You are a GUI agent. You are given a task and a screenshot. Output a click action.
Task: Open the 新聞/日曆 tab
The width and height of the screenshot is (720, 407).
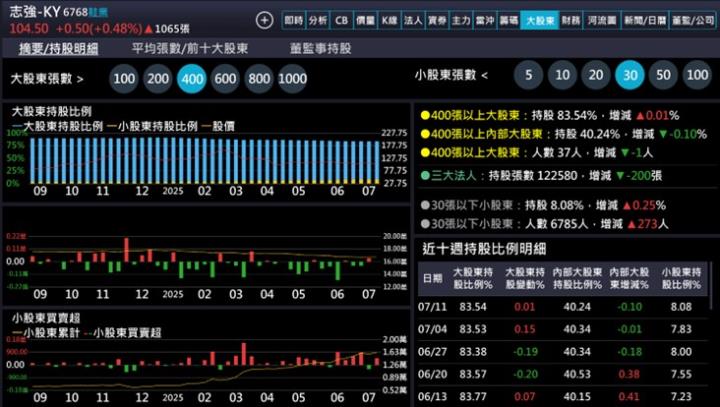pyautogui.click(x=645, y=20)
